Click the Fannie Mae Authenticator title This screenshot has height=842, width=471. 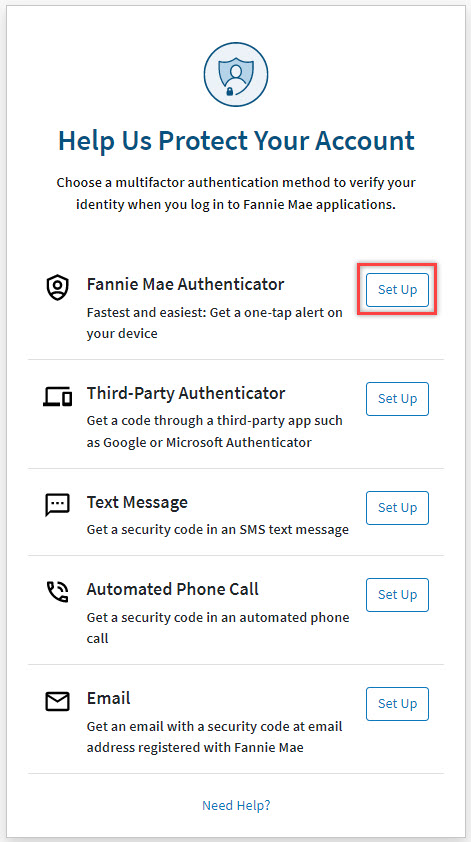point(185,284)
